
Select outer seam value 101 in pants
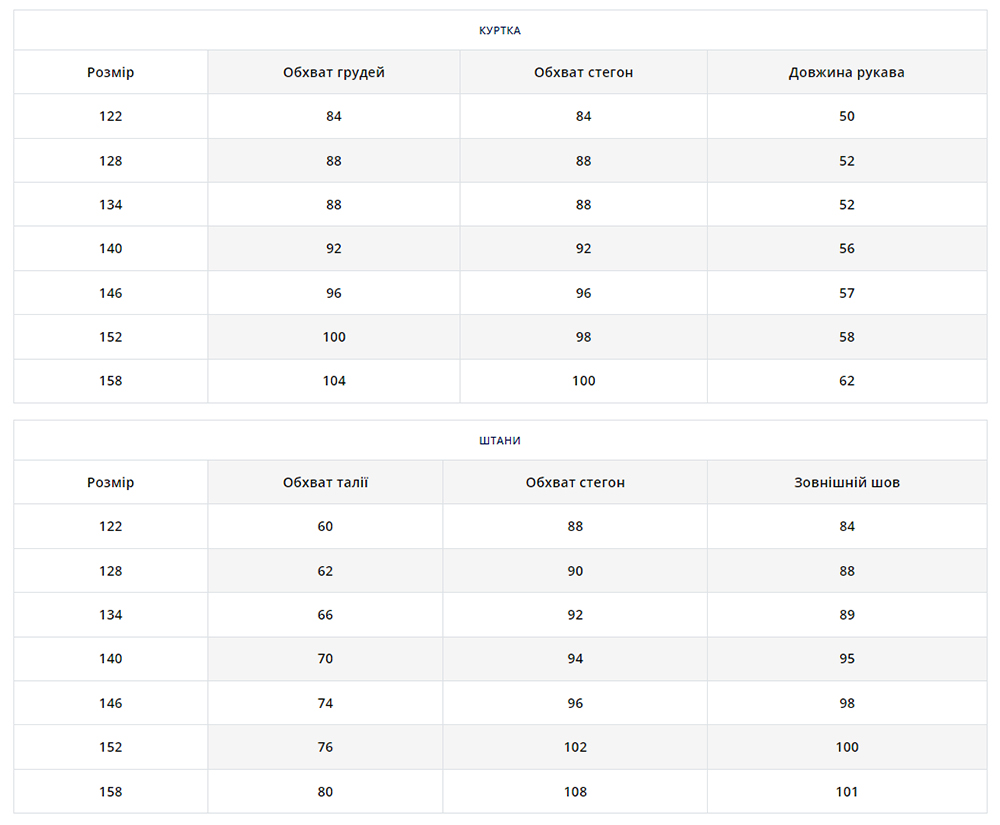coord(846,792)
